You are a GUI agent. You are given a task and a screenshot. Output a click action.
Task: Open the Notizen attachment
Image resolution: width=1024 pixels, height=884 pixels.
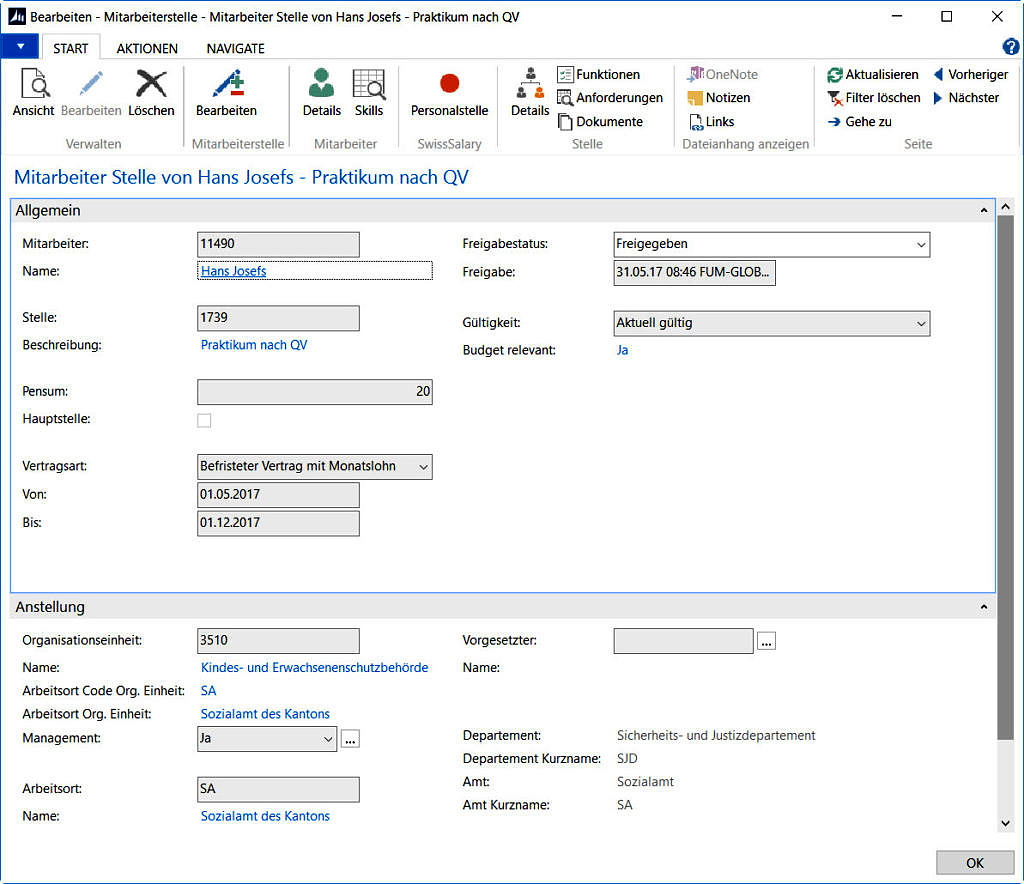click(x=718, y=98)
